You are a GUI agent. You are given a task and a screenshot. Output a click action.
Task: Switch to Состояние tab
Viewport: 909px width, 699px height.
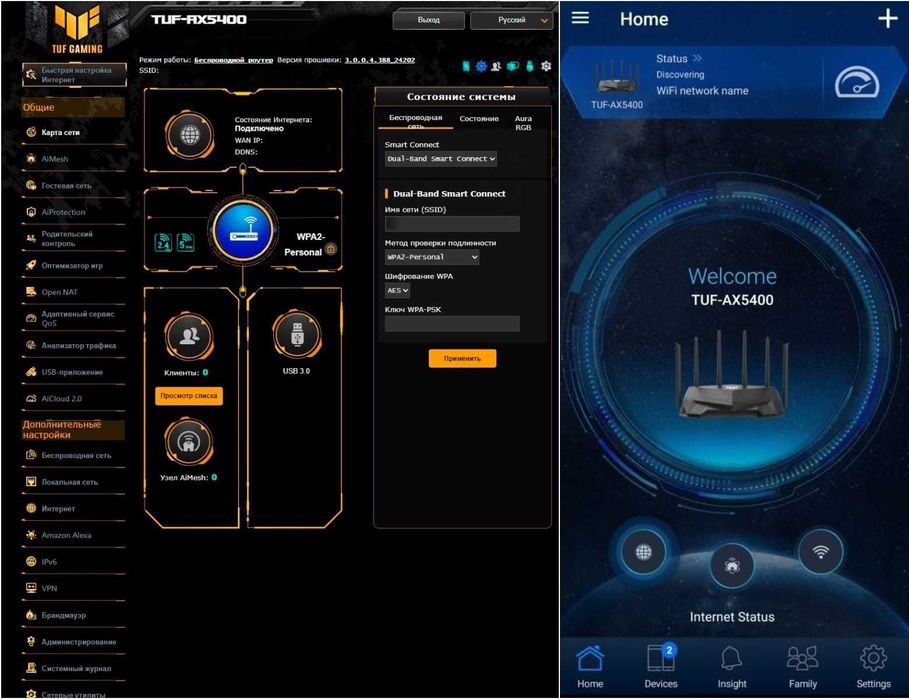pos(479,118)
